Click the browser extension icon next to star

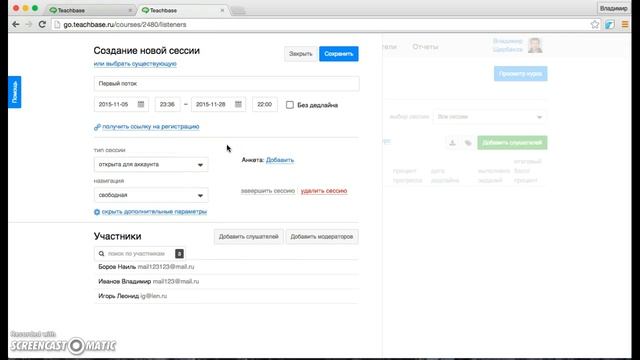coord(610,24)
